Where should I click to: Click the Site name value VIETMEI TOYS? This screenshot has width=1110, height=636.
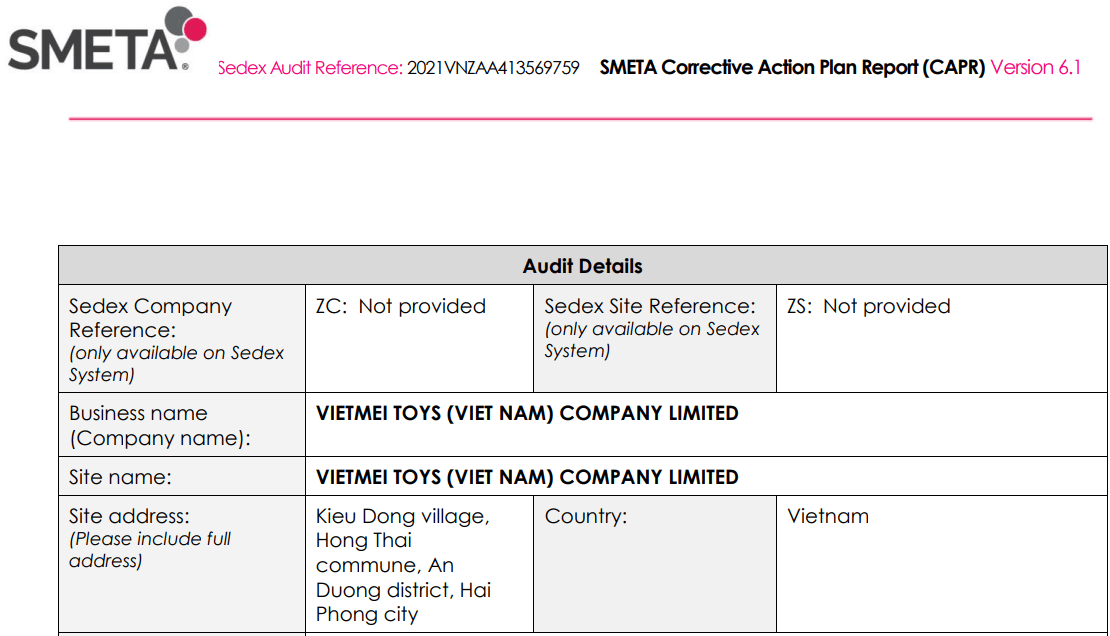coord(527,477)
